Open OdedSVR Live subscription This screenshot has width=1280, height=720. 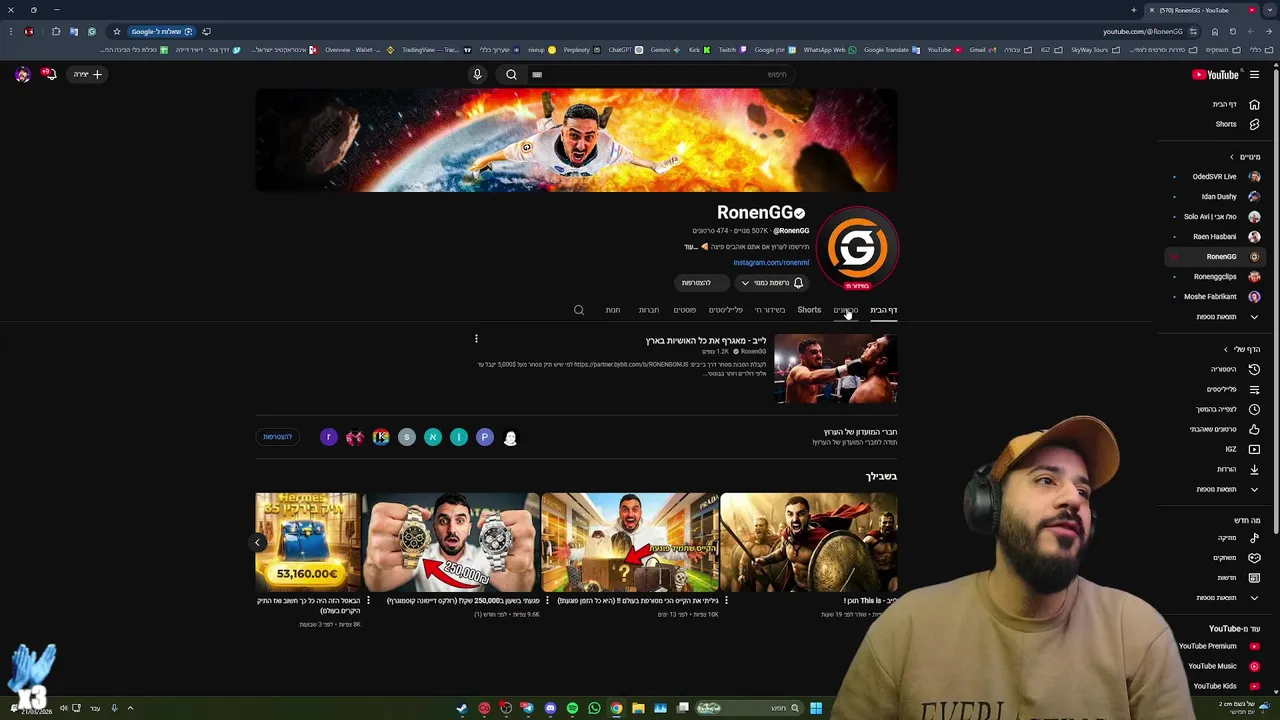tap(1217, 176)
